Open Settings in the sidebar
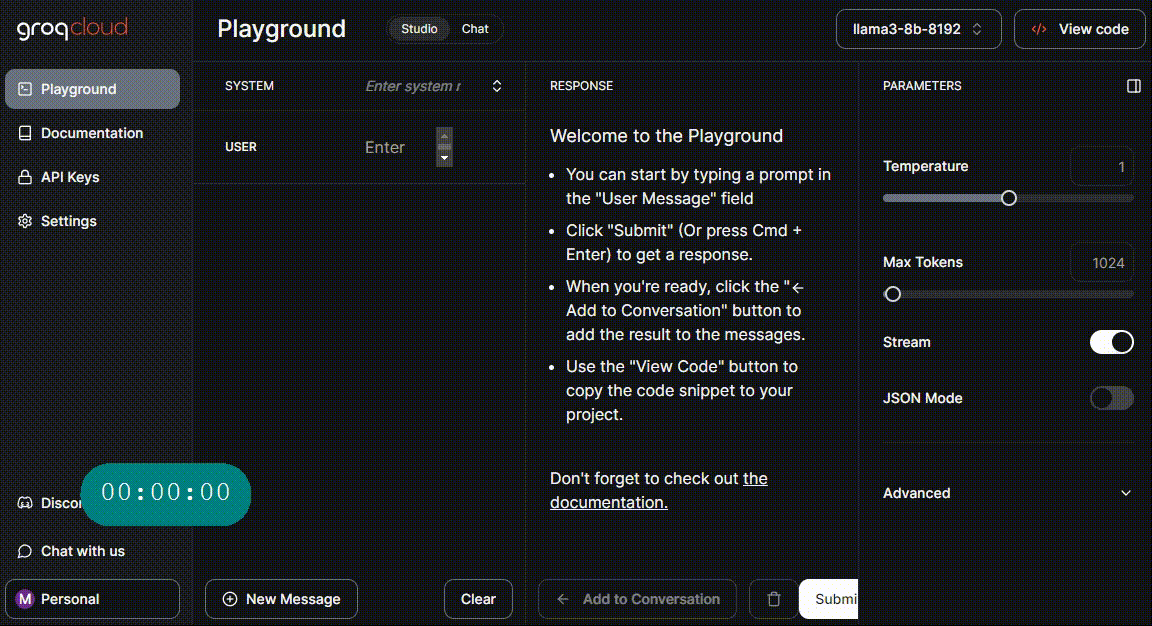This screenshot has height=626, width=1152. click(68, 221)
